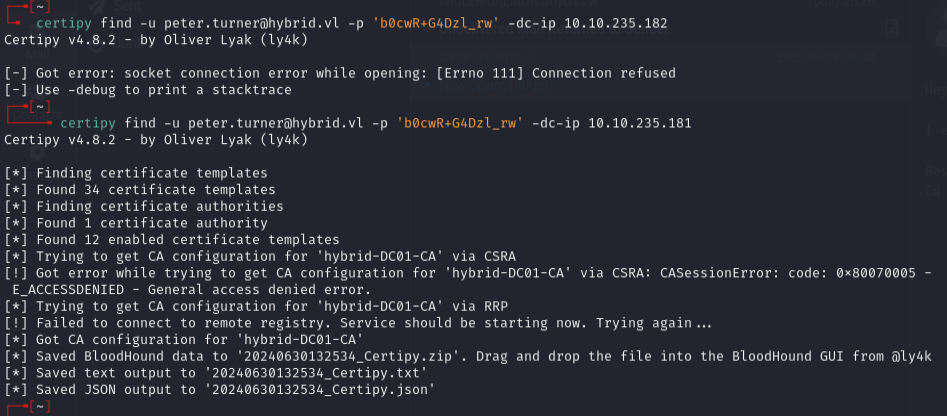The height and width of the screenshot is (416, 947).
Task: Click the 'Found 34 certificate templates' line
Action: tap(140, 190)
